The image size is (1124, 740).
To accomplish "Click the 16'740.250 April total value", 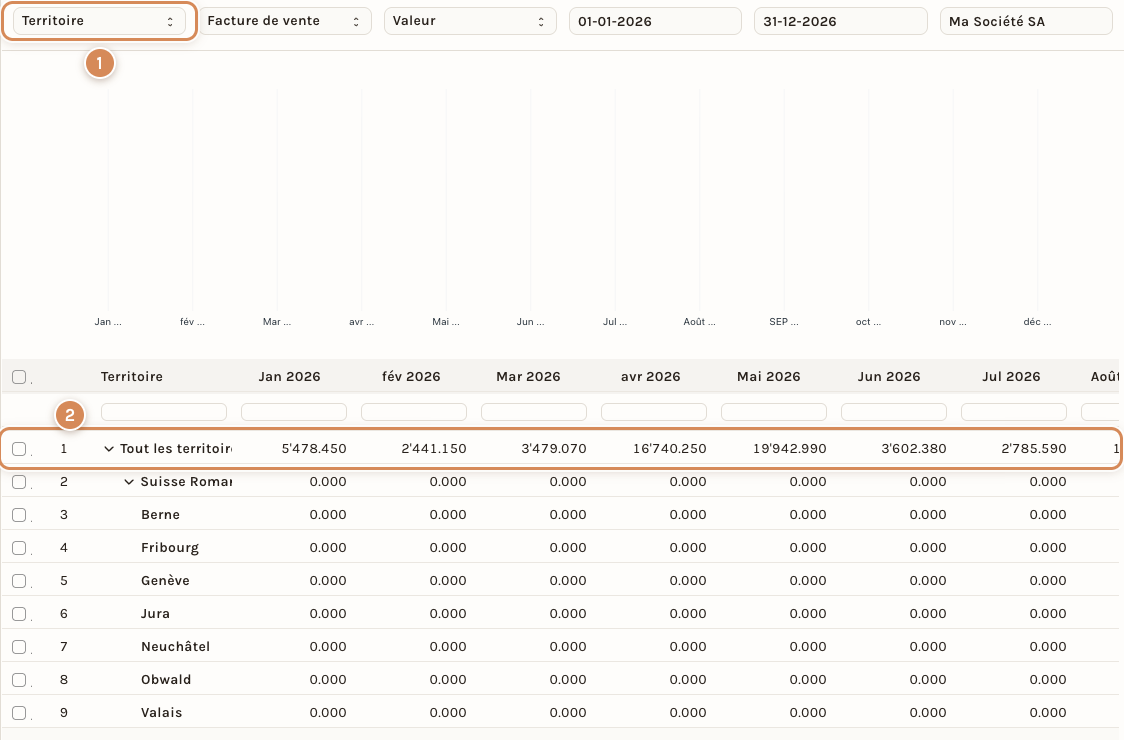I will [670, 449].
